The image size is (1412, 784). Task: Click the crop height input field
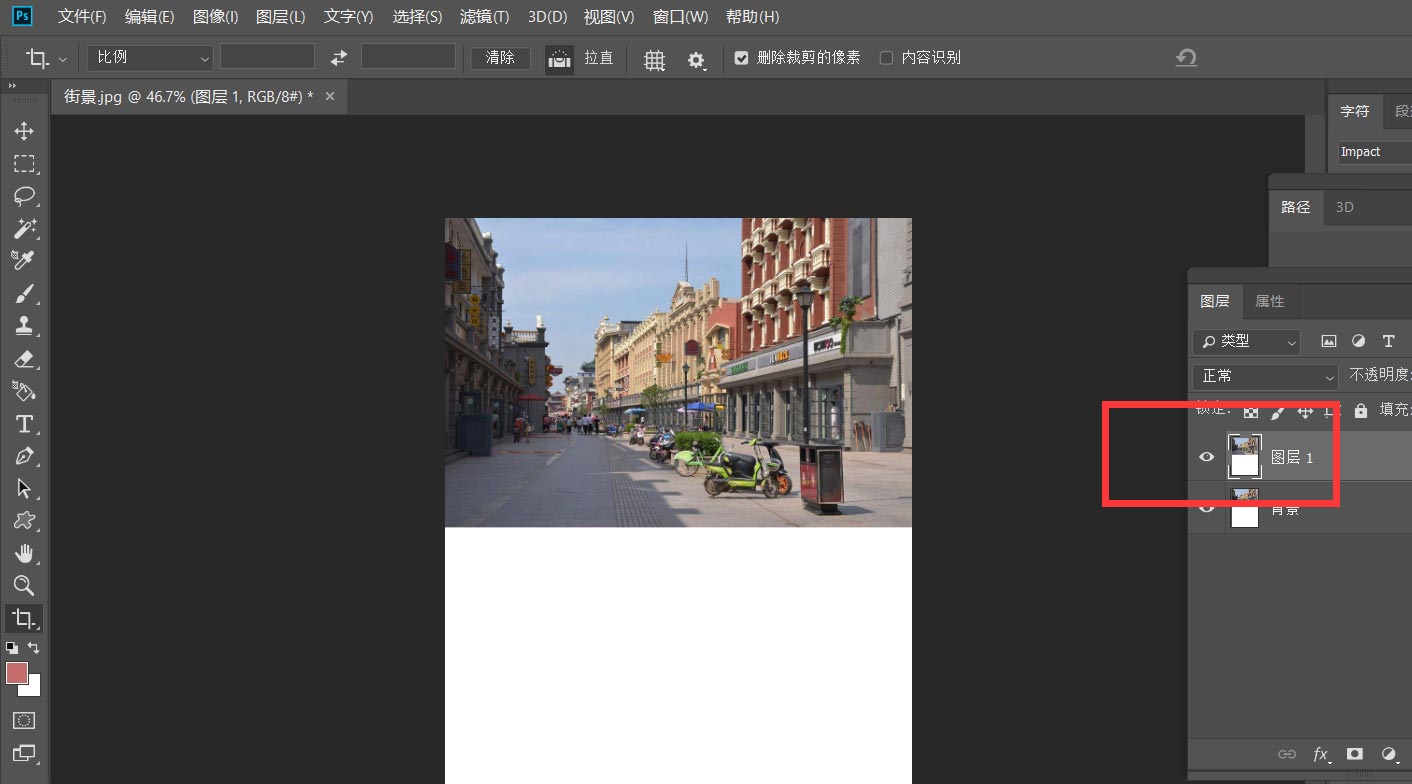[x=408, y=57]
